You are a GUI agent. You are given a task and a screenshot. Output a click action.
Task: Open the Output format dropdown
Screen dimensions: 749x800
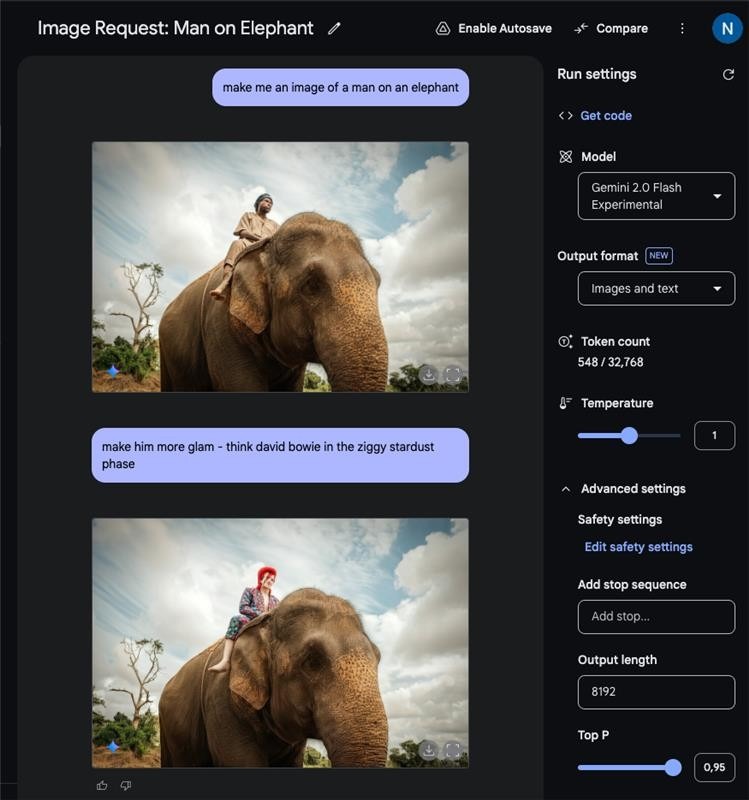point(656,289)
